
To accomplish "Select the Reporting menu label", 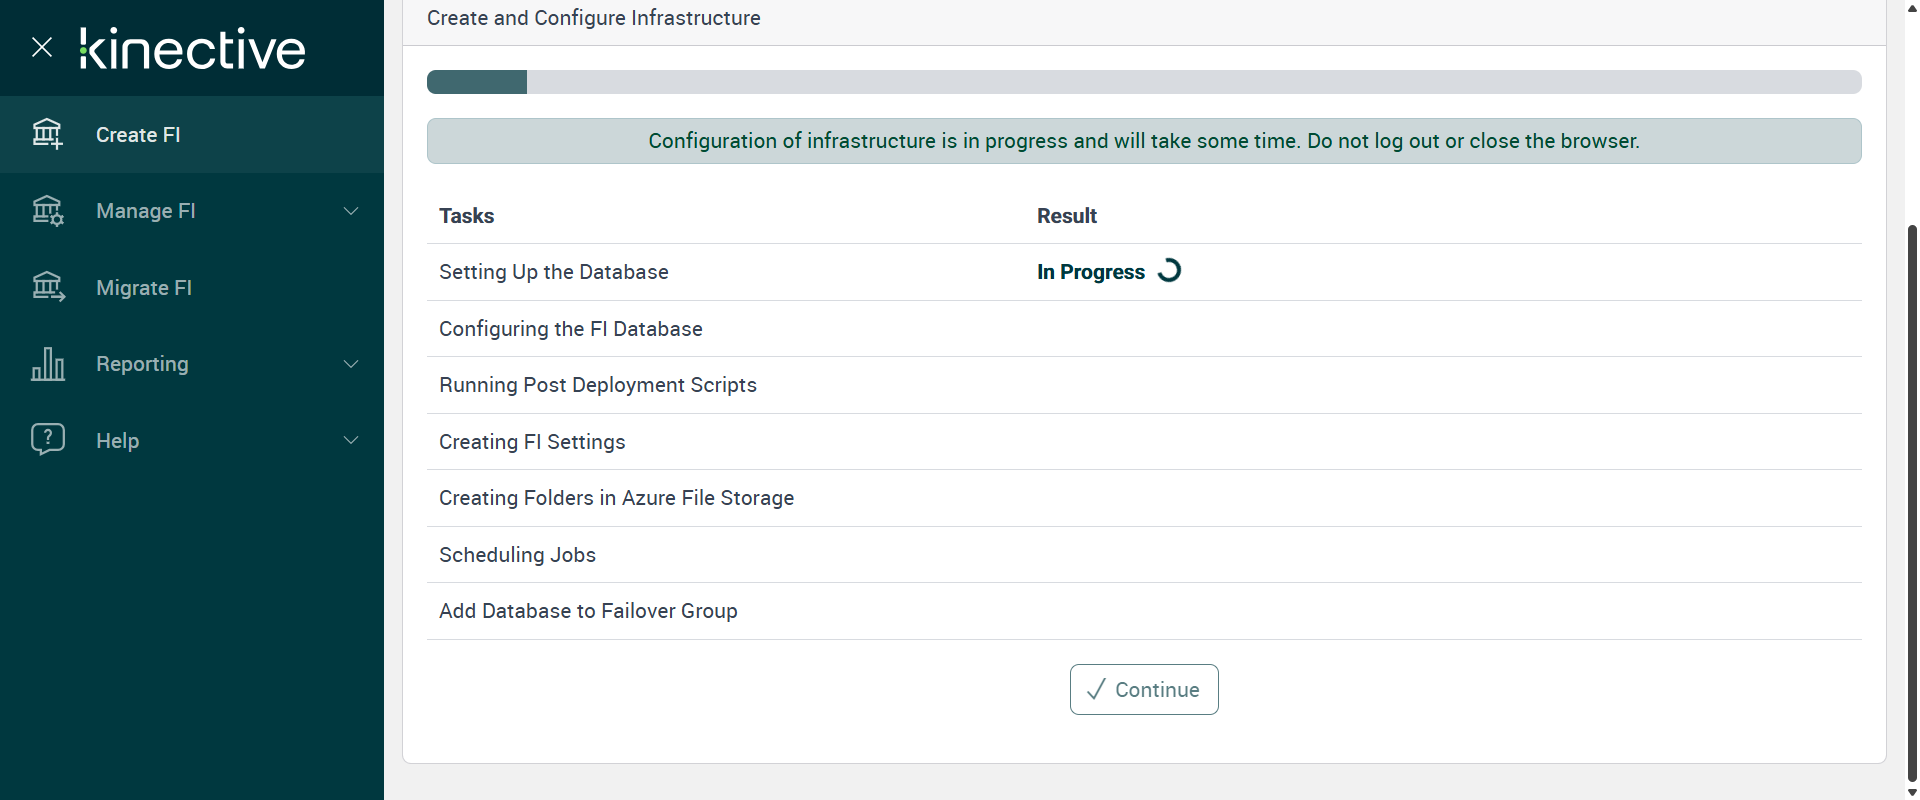I will tap(142, 364).
